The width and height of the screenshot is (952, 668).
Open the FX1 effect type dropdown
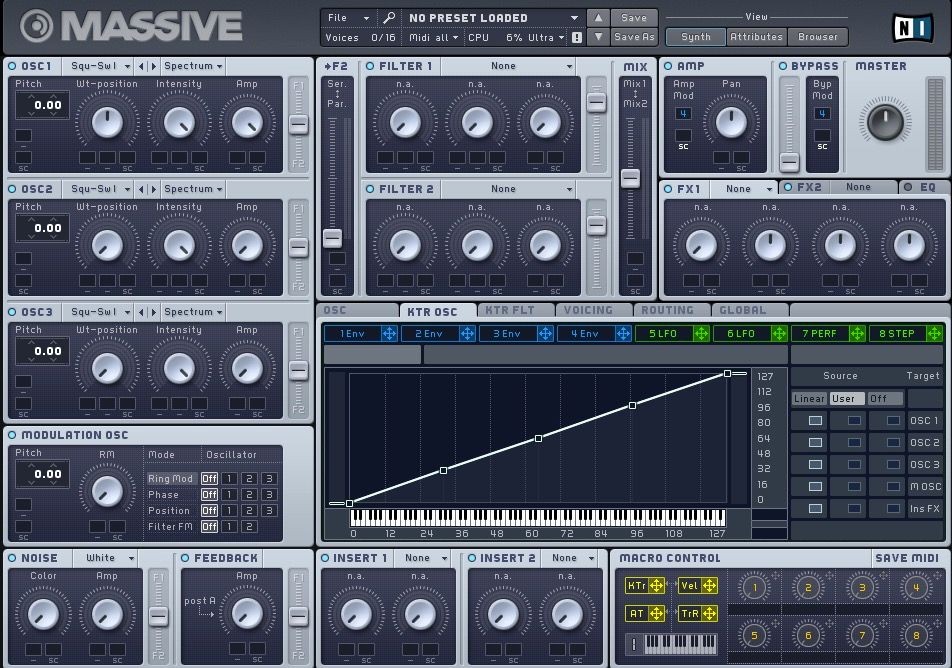(x=744, y=189)
